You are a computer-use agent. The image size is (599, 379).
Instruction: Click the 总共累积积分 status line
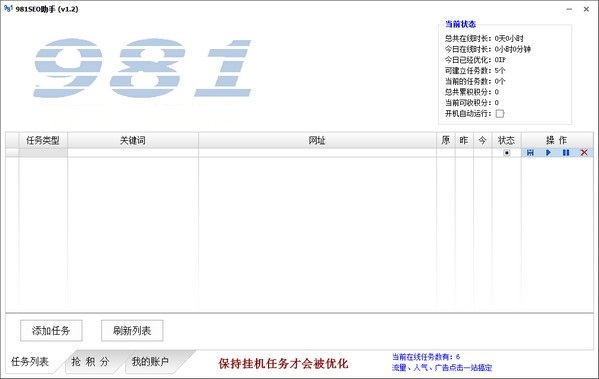(x=472, y=92)
